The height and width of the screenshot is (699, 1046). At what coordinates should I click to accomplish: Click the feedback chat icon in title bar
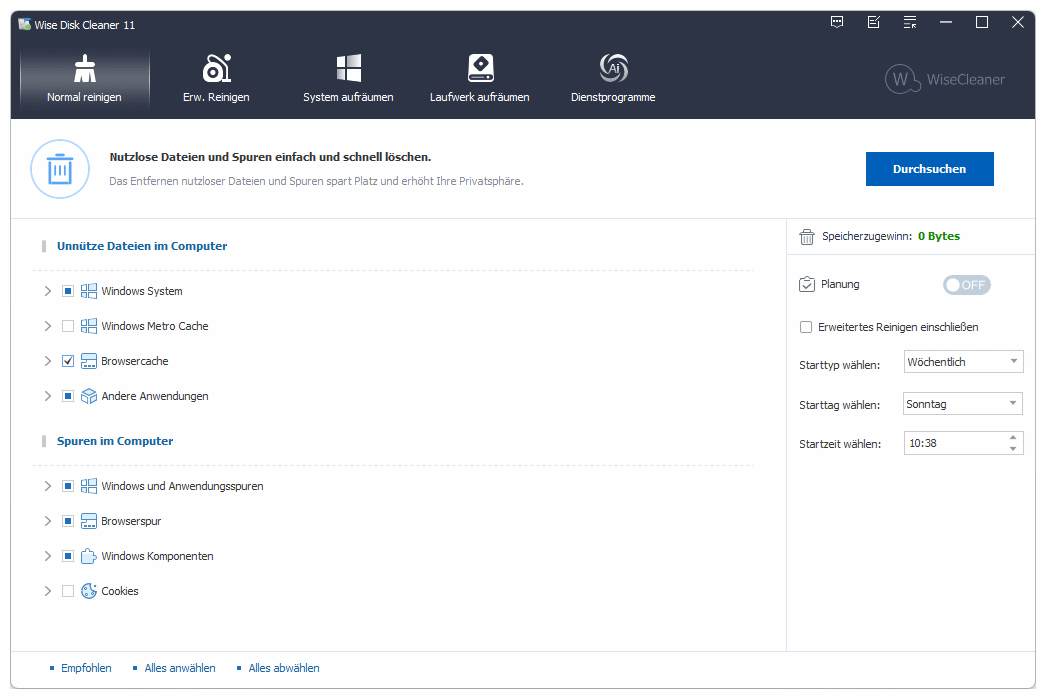click(837, 22)
